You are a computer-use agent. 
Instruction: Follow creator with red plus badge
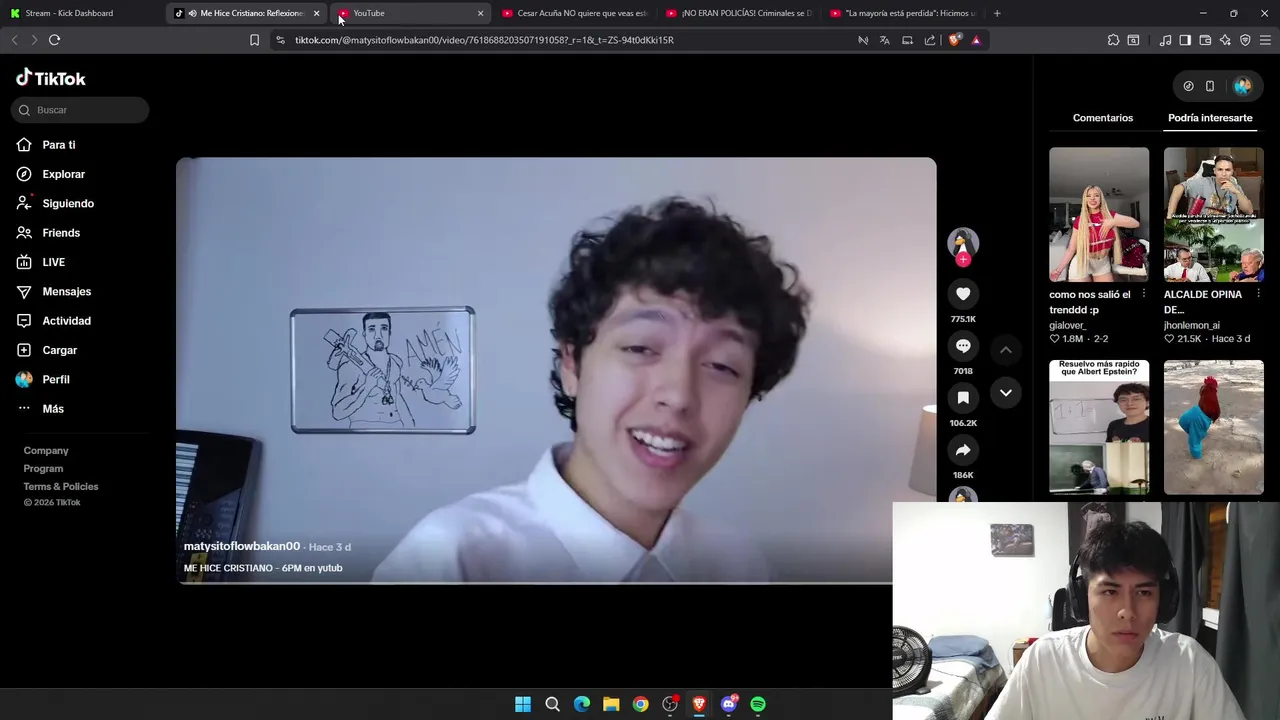pyautogui.click(x=963, y=259)
